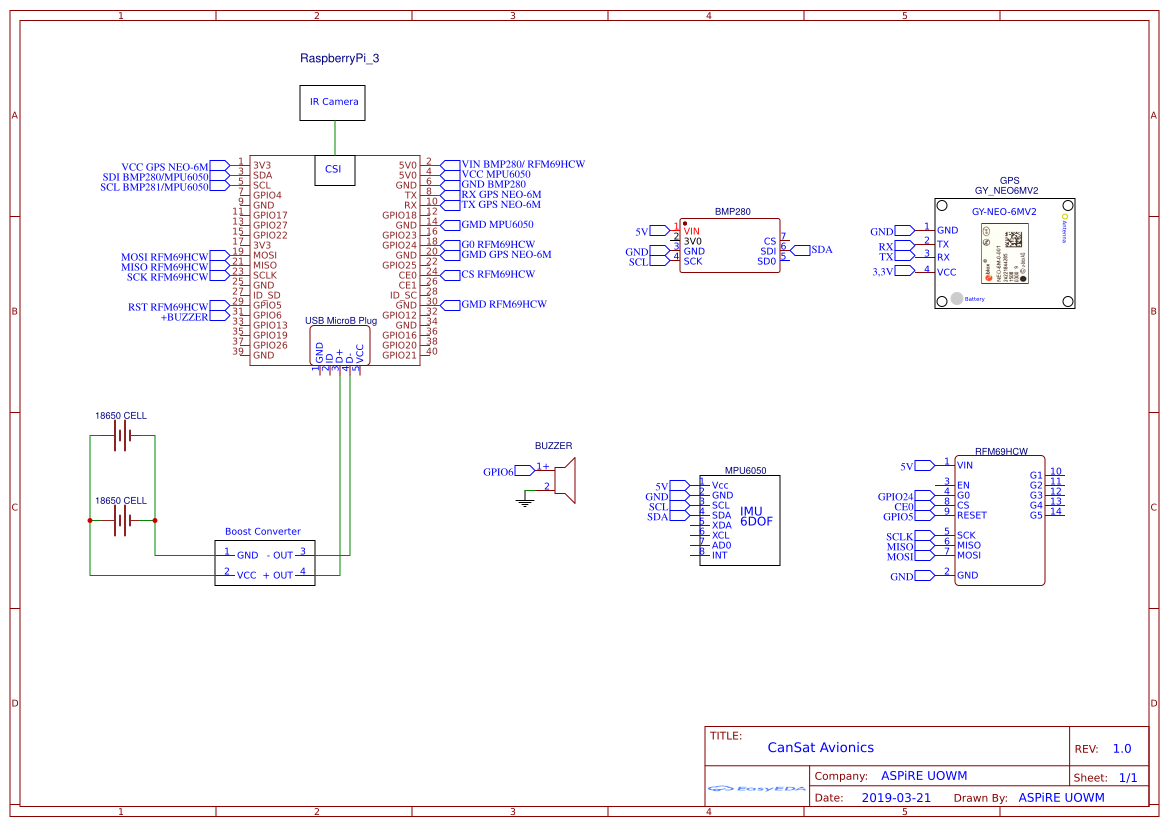Click the VIN BMP280/ RFM69HCW net label
The image size is (1169, 827).
tap(523, 164)
